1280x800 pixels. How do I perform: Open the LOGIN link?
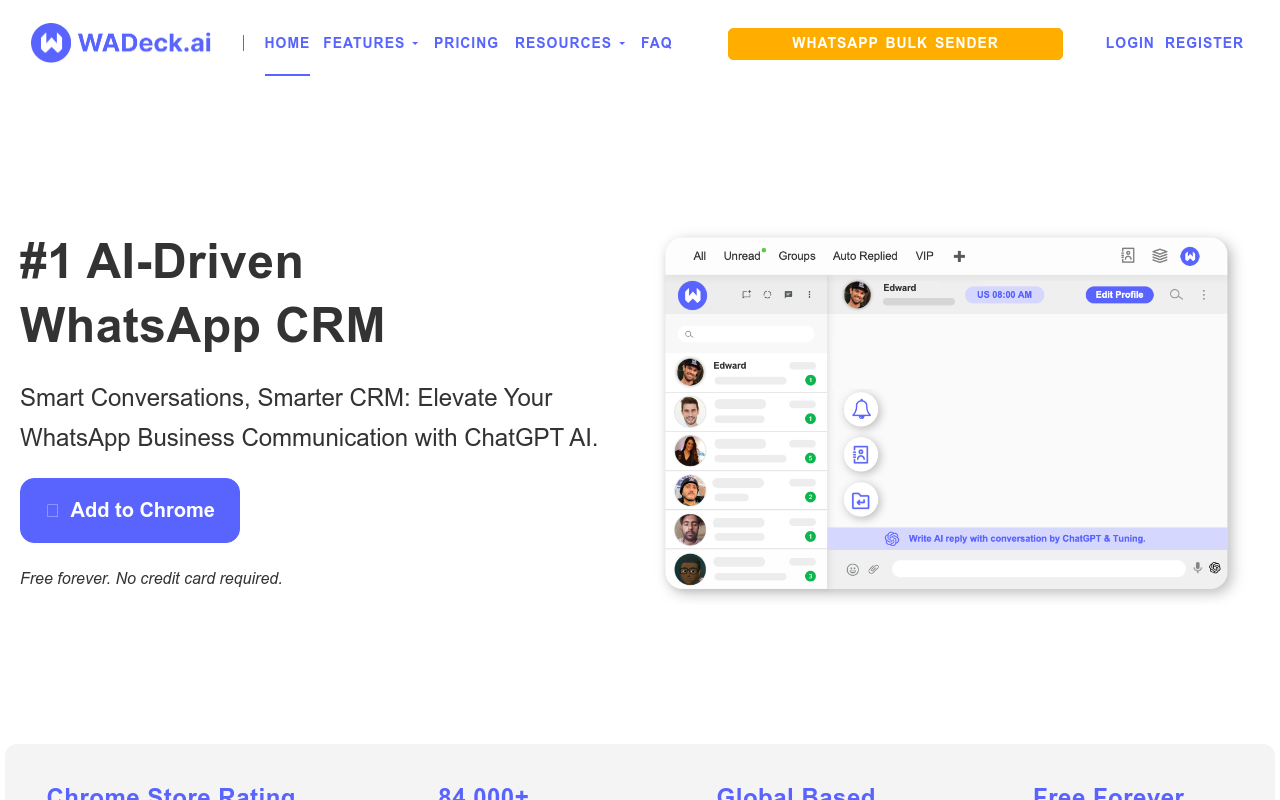coord(1130,43)
